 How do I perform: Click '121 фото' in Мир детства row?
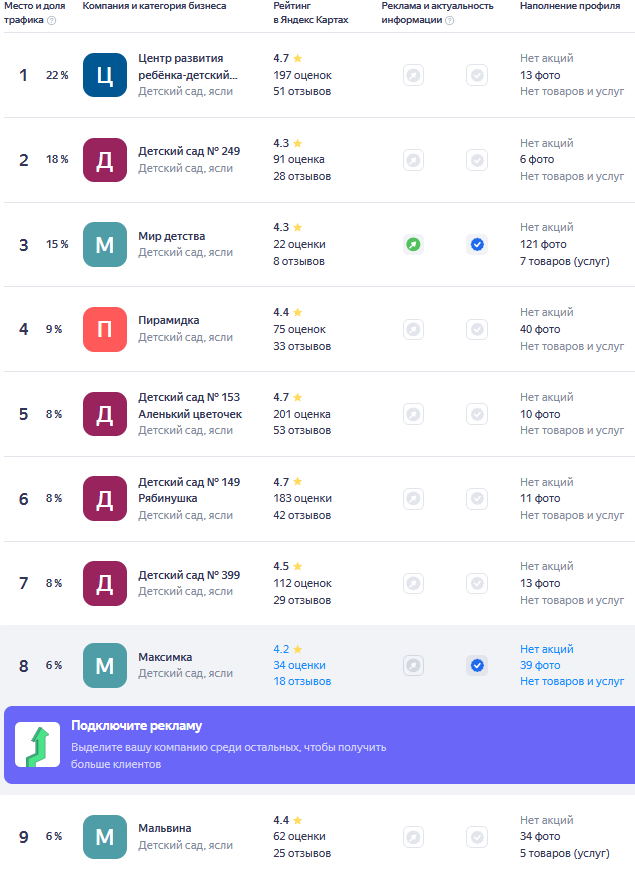point(543,245)
